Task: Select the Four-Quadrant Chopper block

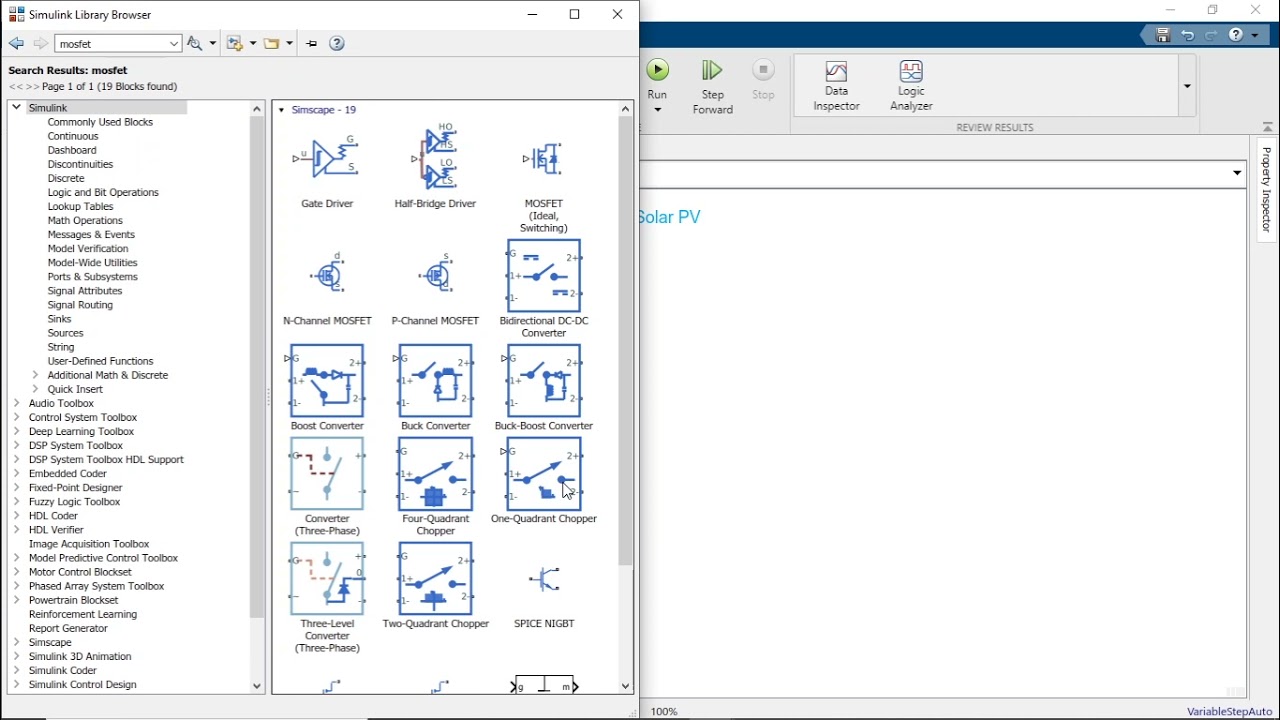Action: 435,474
